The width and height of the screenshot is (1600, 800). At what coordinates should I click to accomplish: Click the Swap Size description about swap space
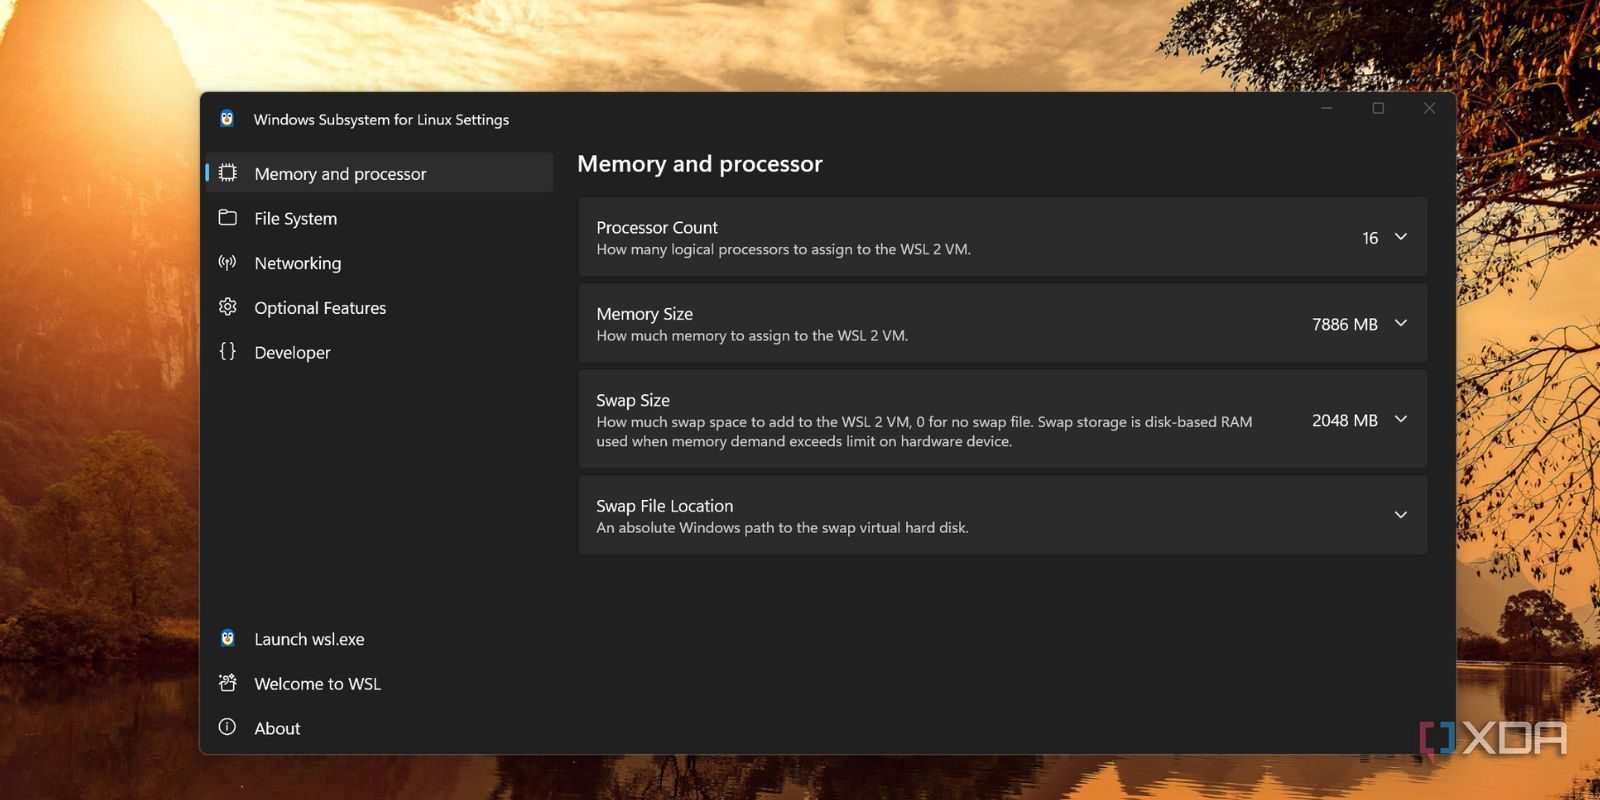[924, 431]
